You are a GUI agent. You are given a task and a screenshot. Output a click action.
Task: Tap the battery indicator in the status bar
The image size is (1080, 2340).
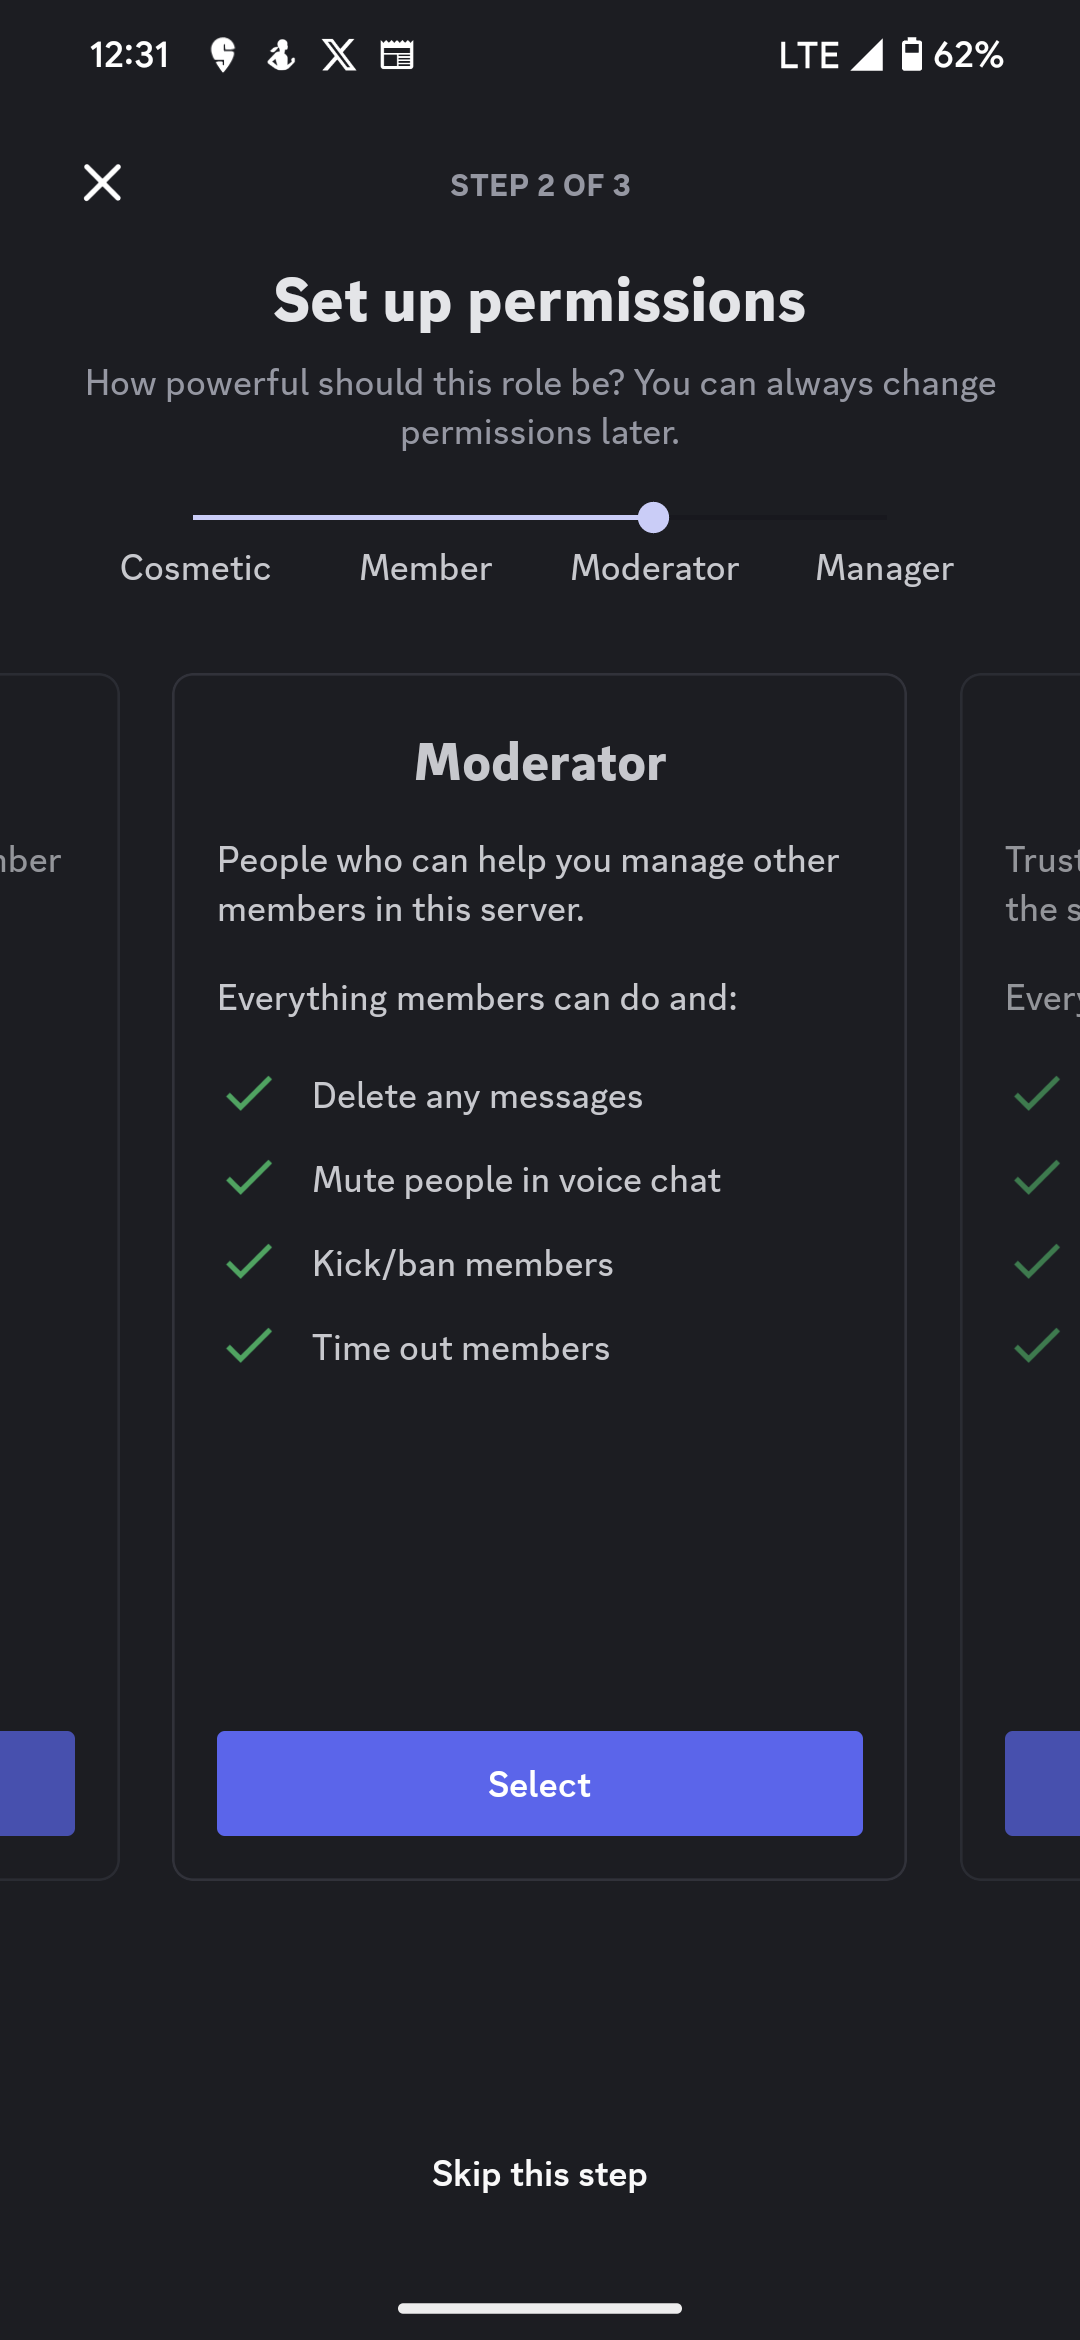912,55
